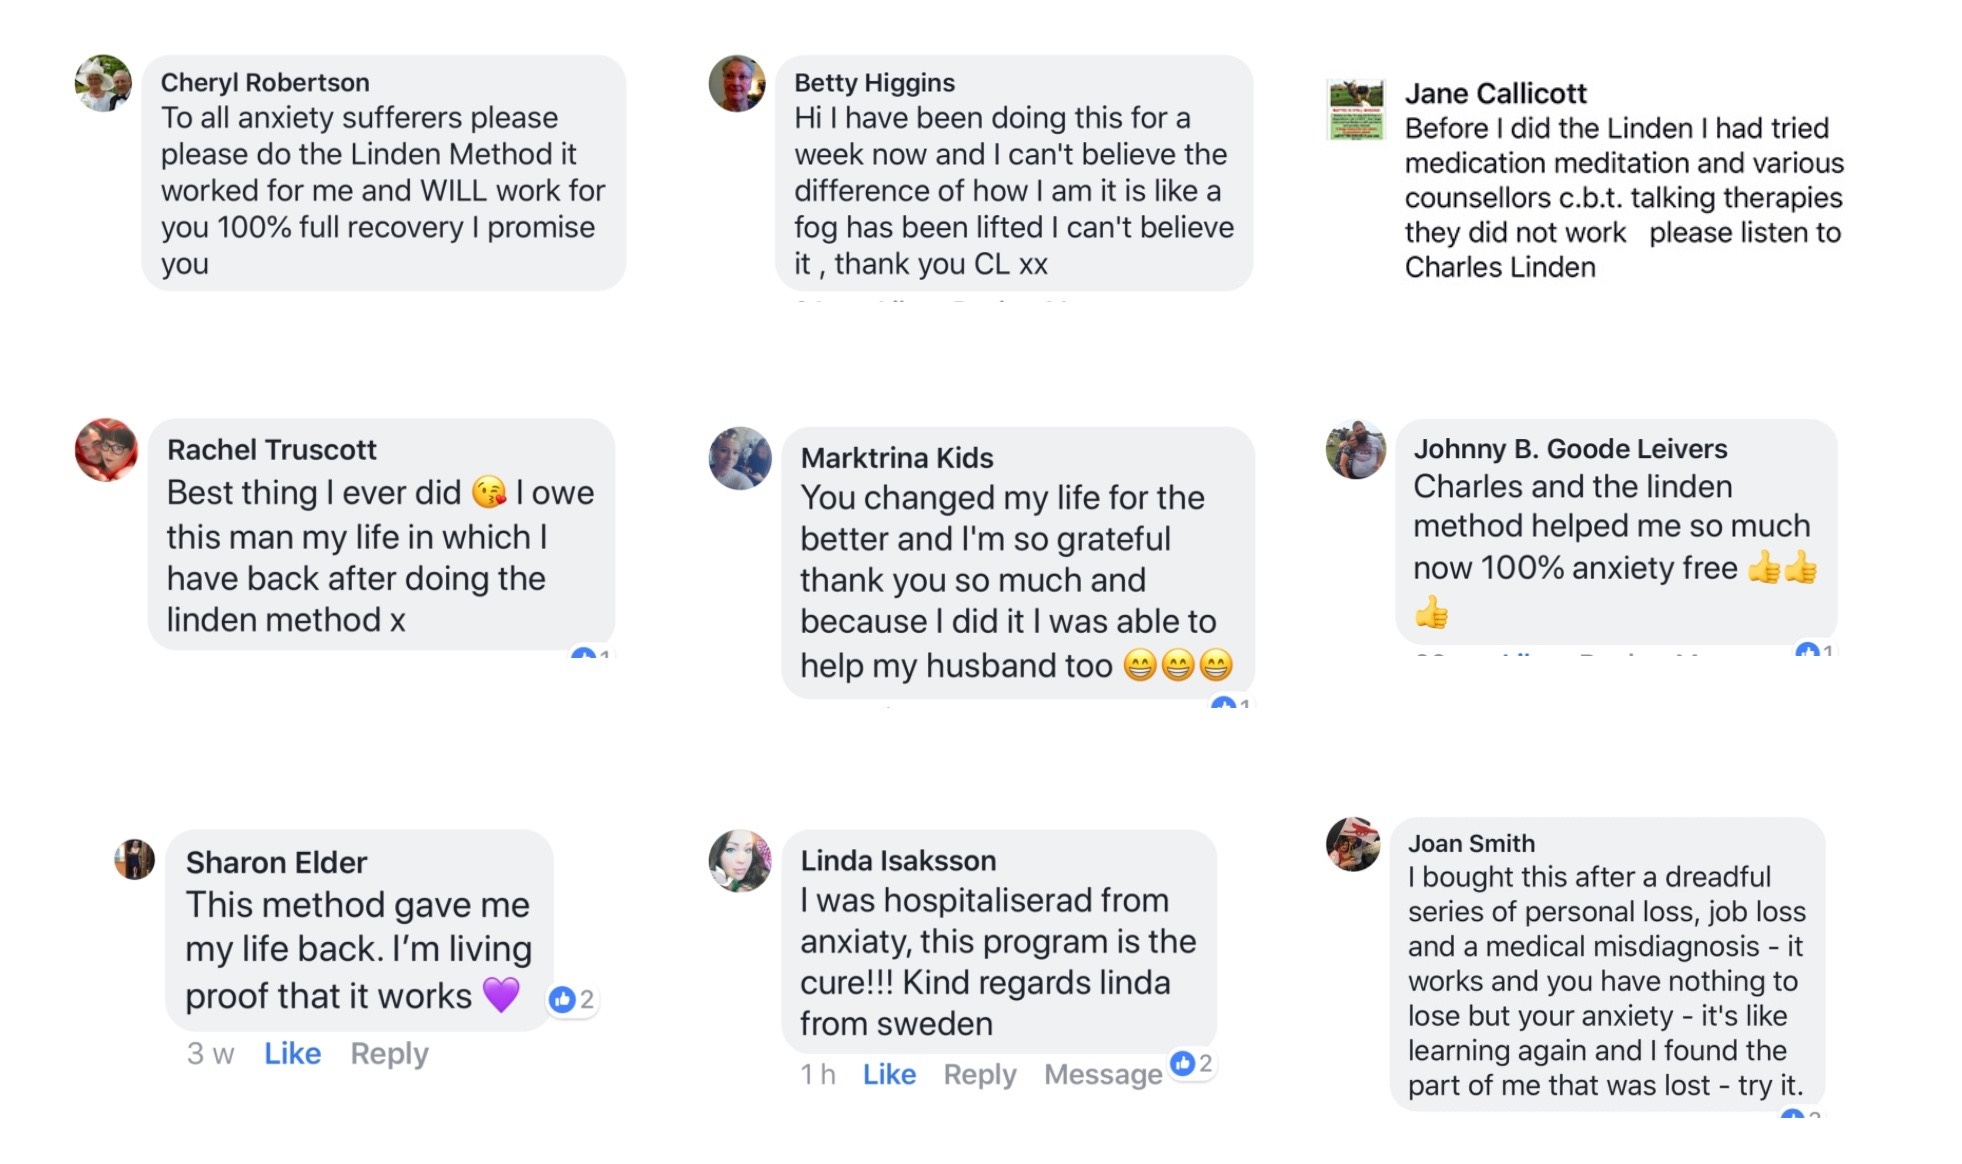Open Rachel Truscott's profile picture
Image resolution: width=1962 pixels, height=1164 pixels.
coord(106,450)
